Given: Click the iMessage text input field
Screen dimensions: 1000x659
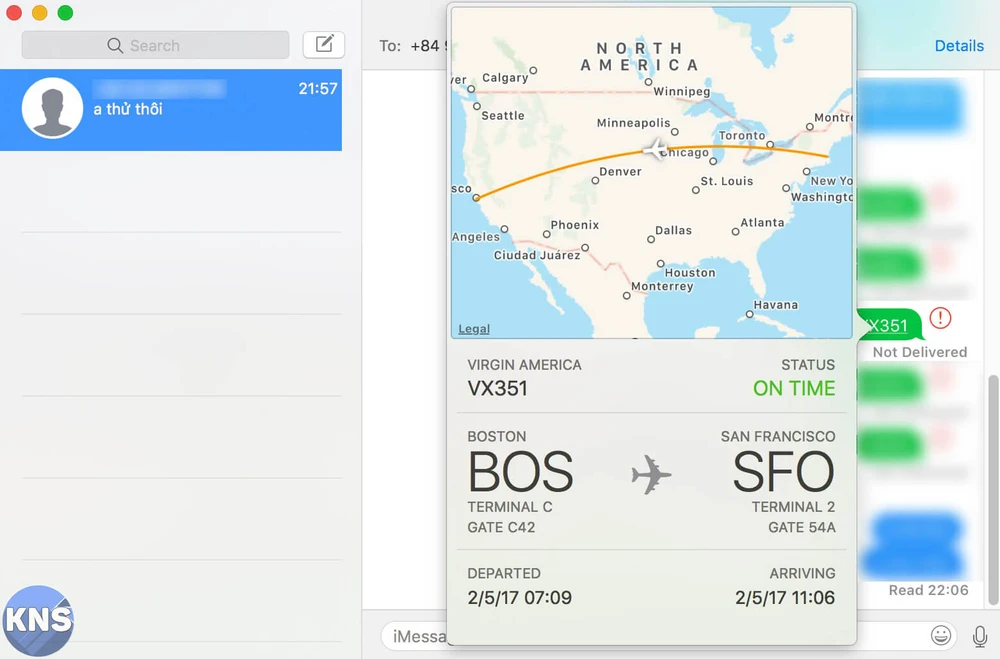Looking at the screenshot, I should tap(415, 636).
